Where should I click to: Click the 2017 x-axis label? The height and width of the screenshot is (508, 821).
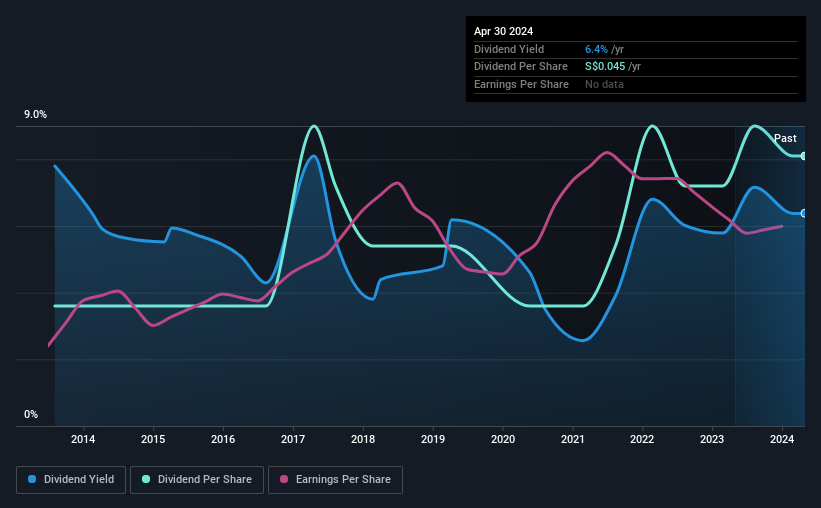click(x=293, y=439)
